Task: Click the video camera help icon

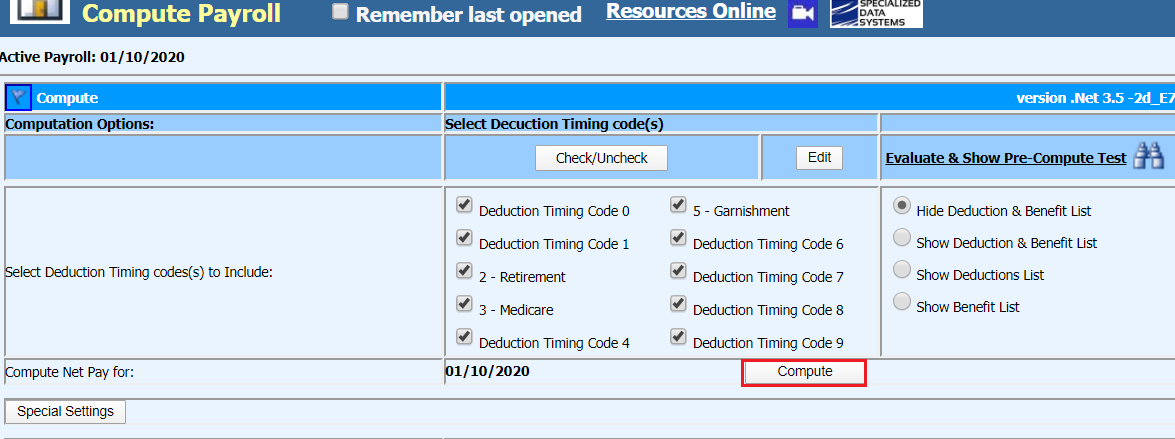Action: tap(802, 13)
